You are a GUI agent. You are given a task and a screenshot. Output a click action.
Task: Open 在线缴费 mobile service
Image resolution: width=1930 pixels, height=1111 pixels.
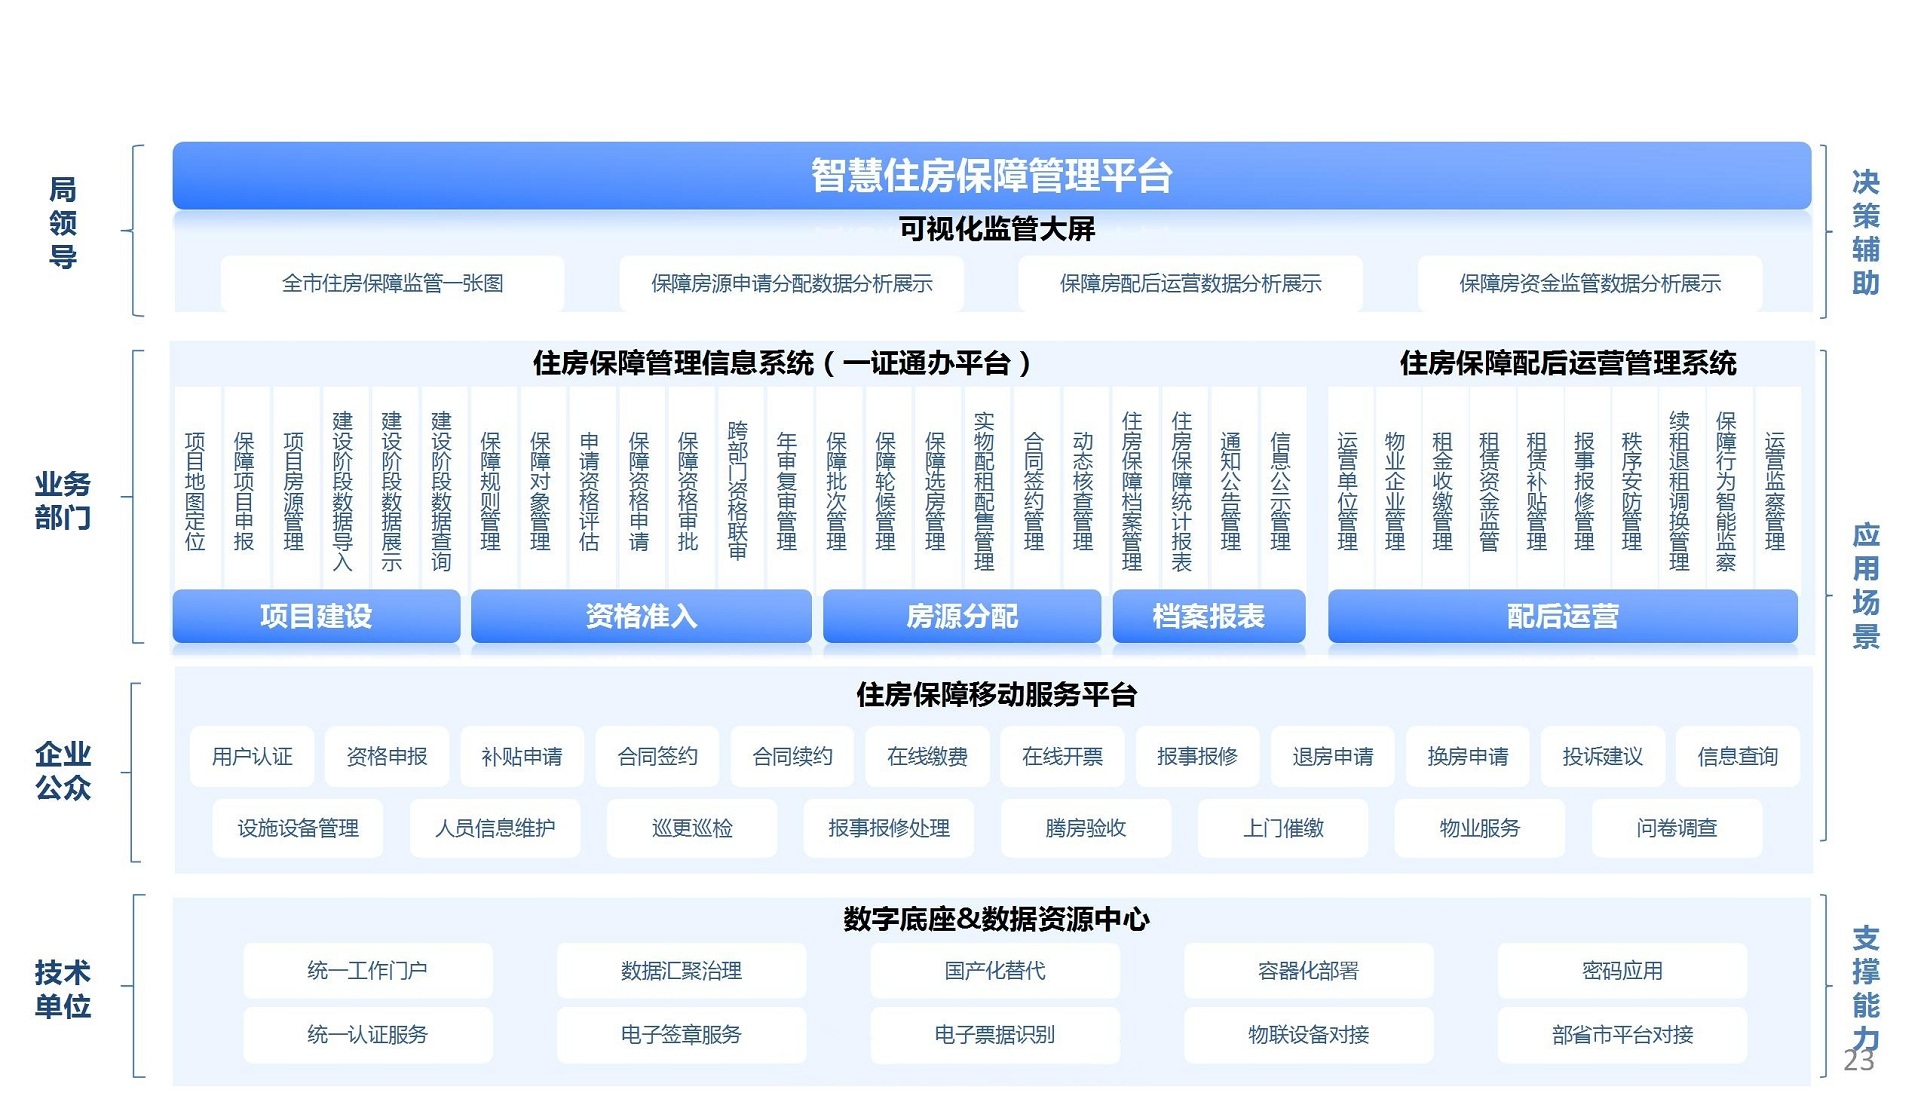[927, 757]
